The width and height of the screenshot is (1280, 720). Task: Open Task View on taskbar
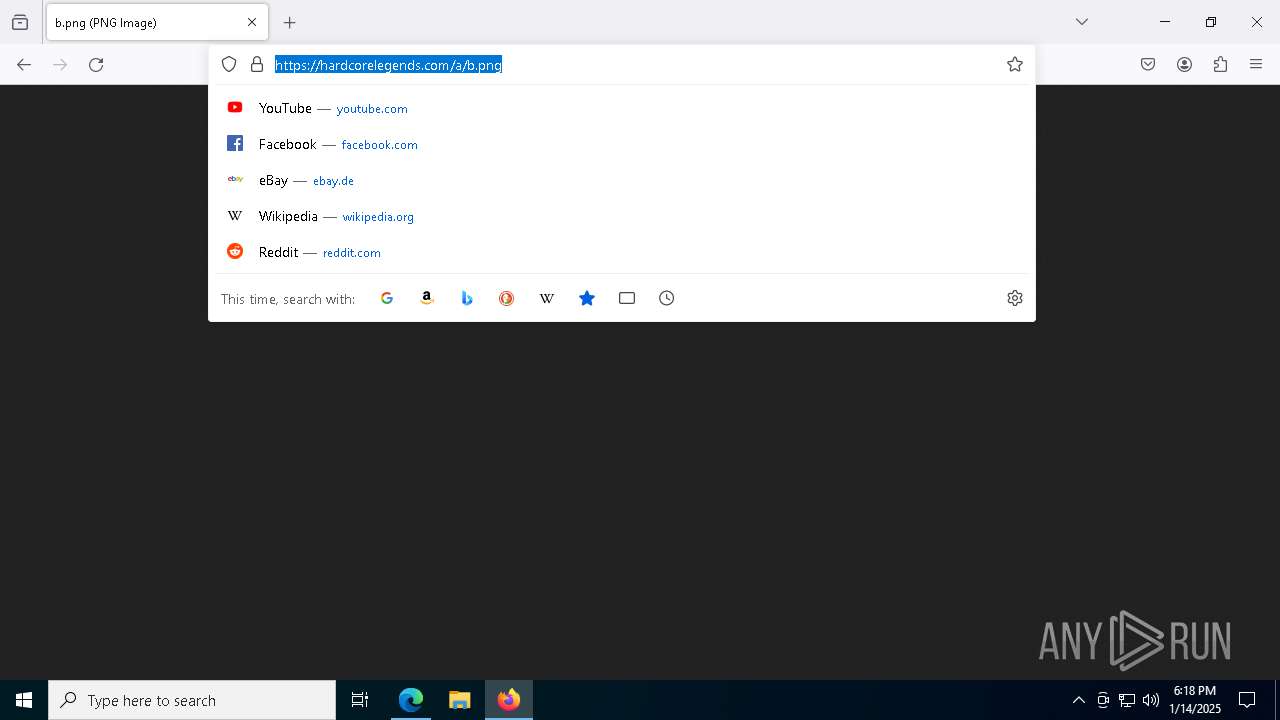360,700
